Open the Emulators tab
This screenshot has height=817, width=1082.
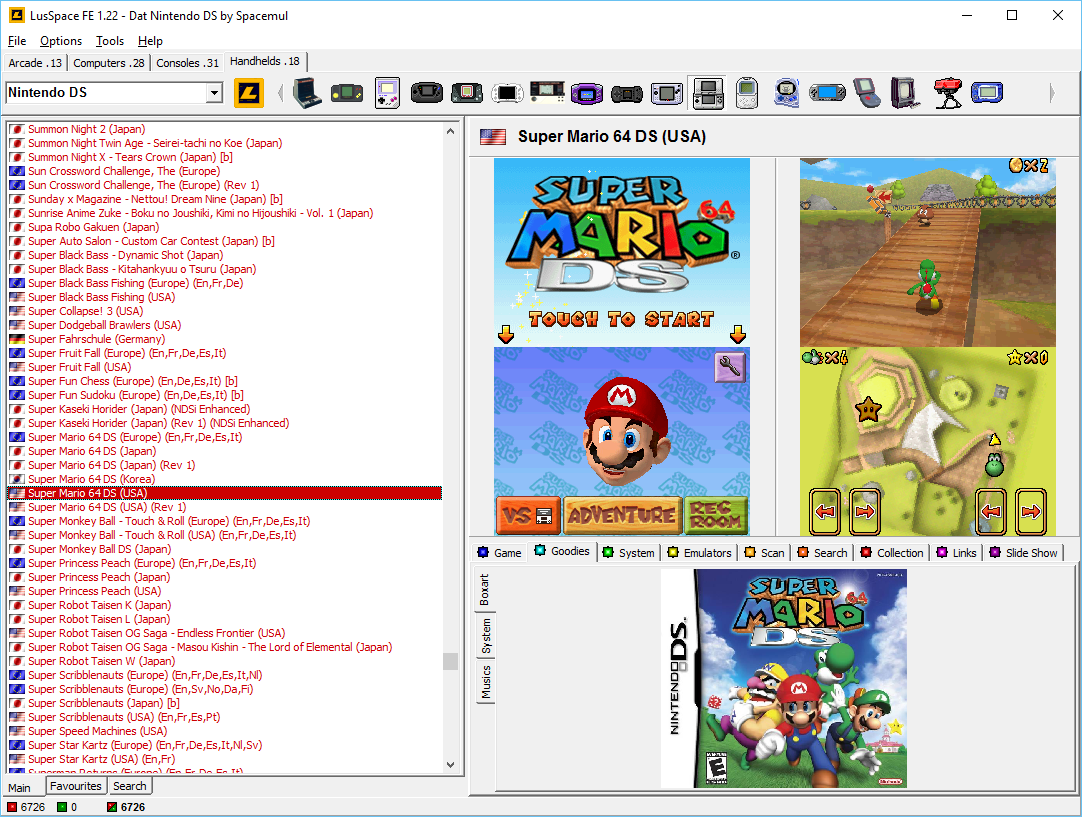coord(700,553)
